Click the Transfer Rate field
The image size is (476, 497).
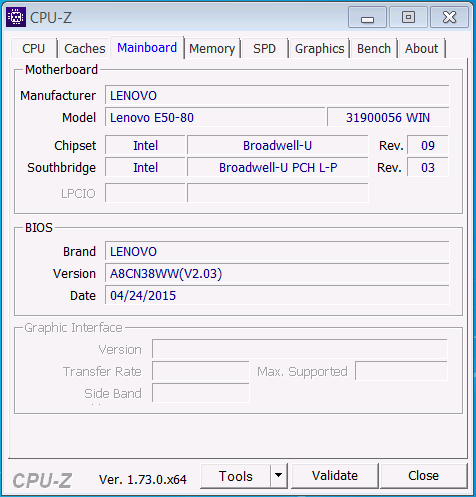point(201,371)
